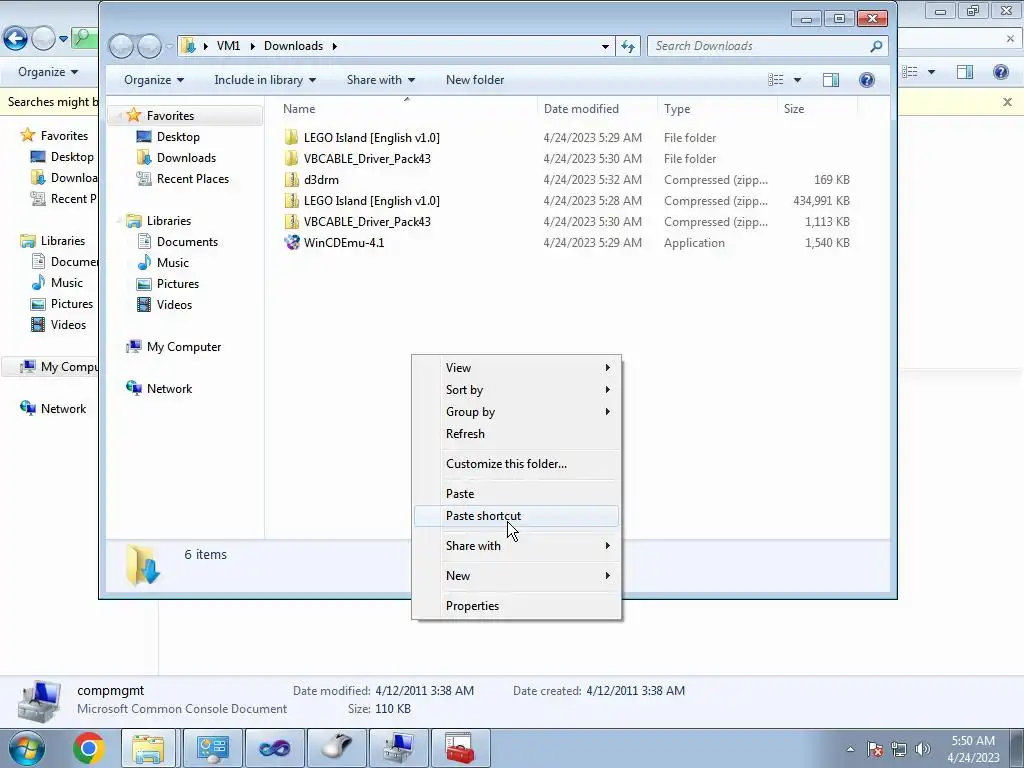The width and height of the screenshot is (1024, 768).
Task: Open Group by submenu
Action: (516, 412)
